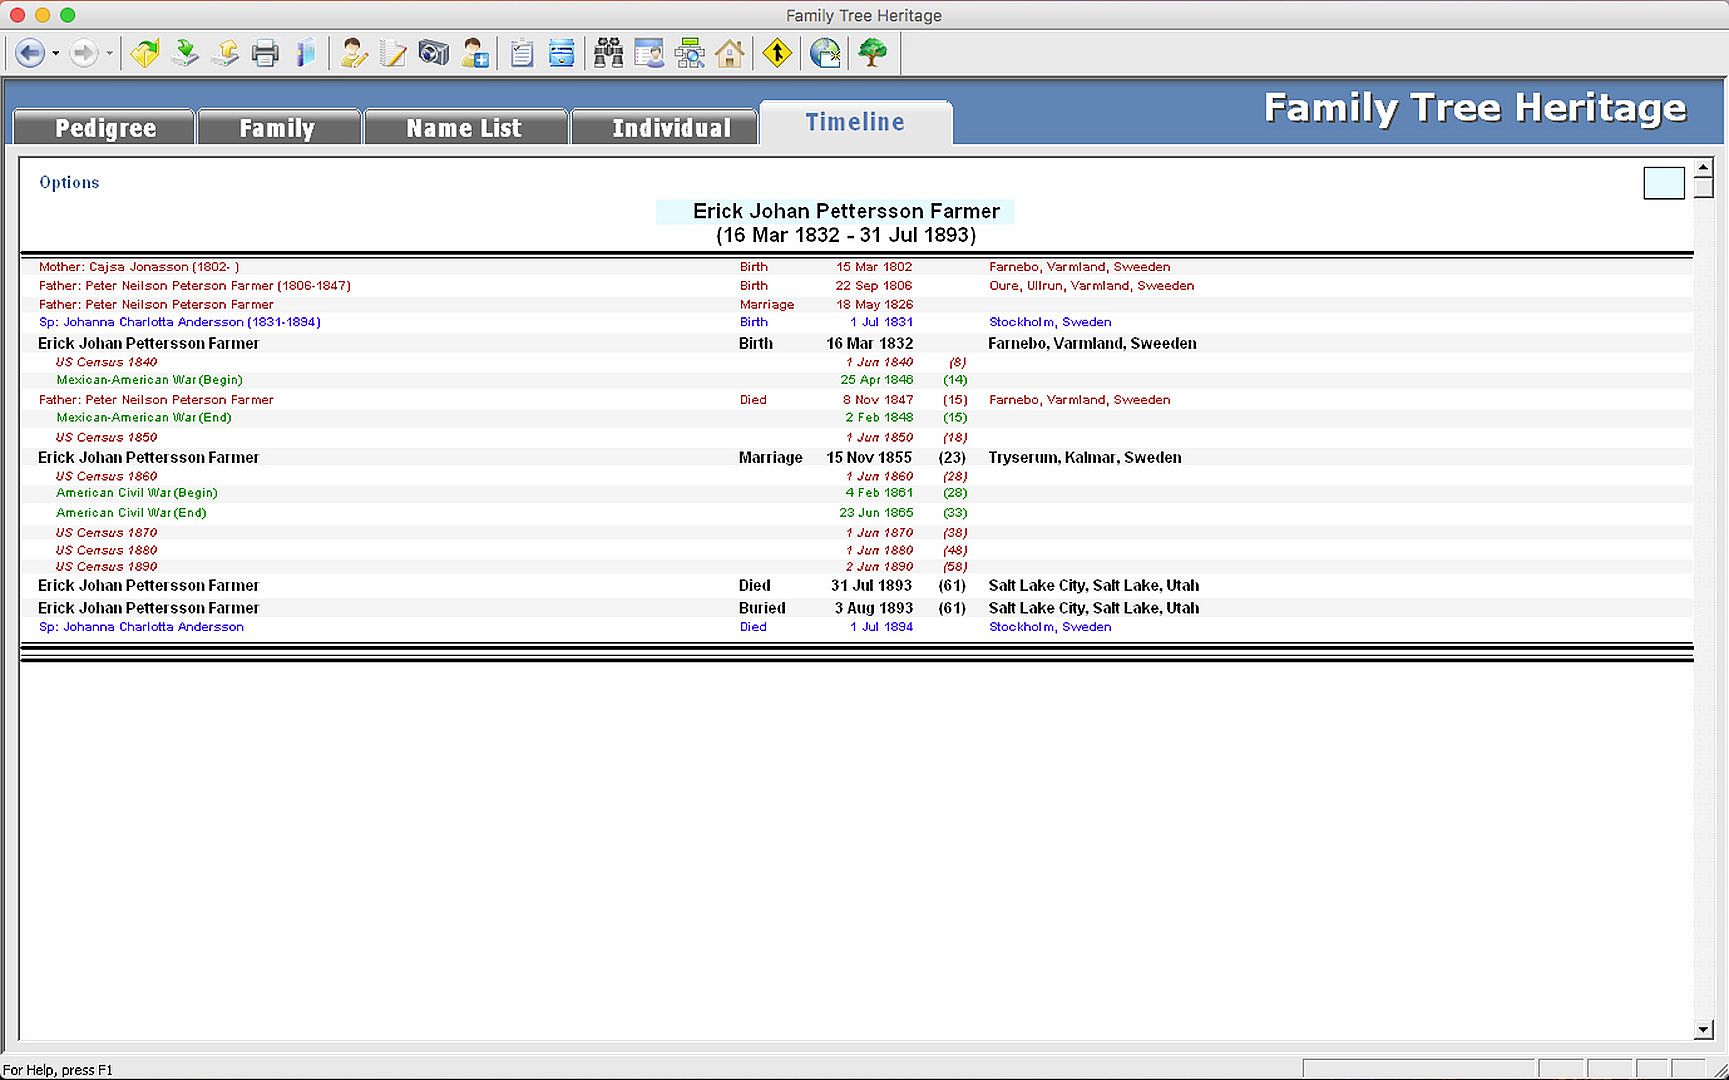Image resolution: width=1729 pixels, height=1080 pixels.
Task: Click spouse Johanna Charlotta Andersson (1831-1894) entry
Action: (x=179, y=322)
